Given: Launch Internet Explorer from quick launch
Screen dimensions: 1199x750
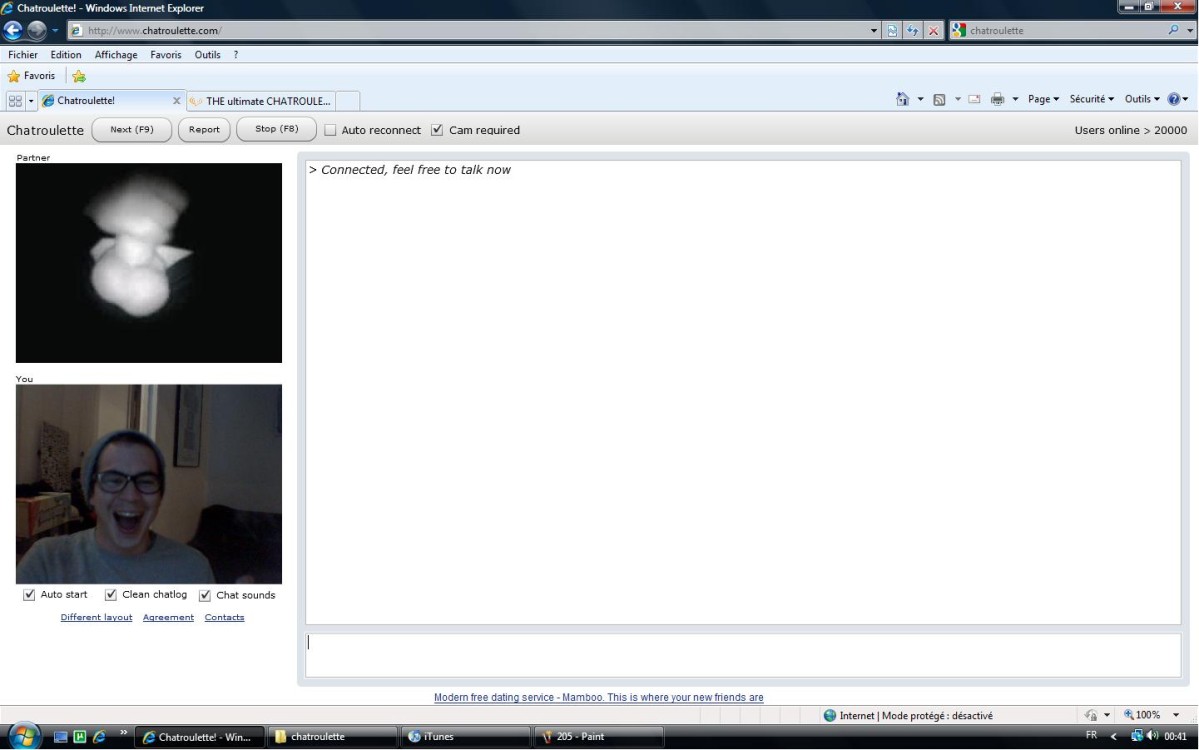Looking at the screenshot, I should point(99,737).
